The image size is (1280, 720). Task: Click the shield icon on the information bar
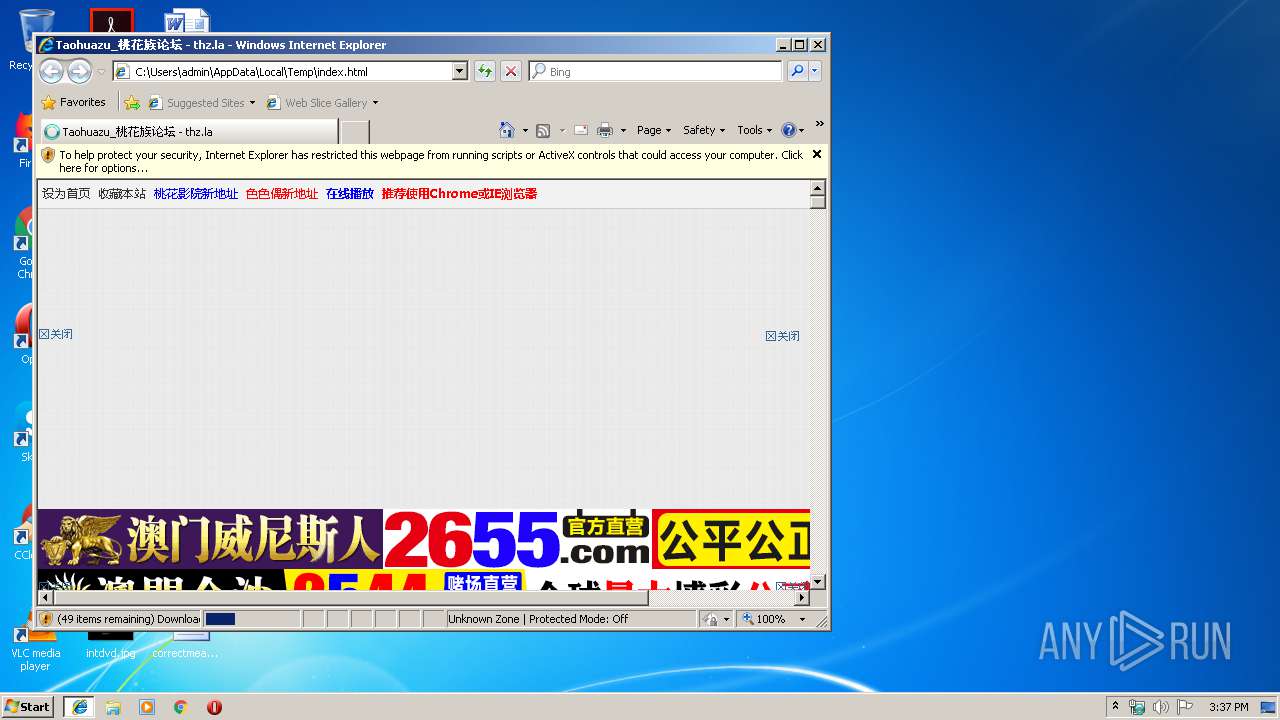point(48,155)
